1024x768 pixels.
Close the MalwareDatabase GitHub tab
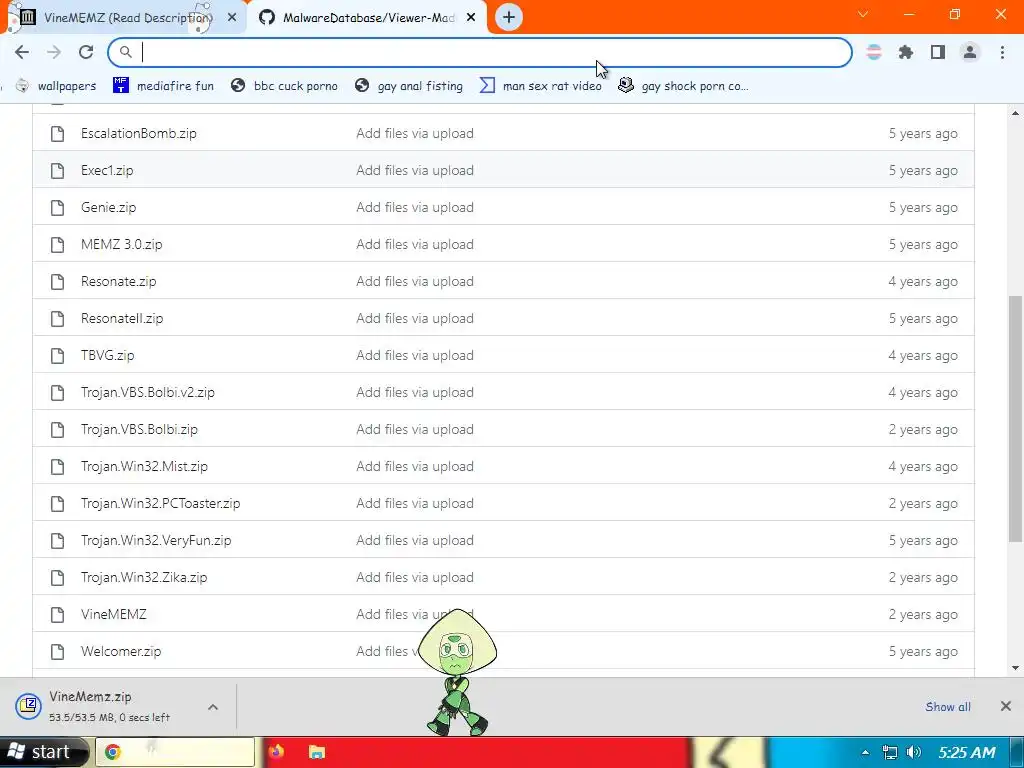click(471, 18)
